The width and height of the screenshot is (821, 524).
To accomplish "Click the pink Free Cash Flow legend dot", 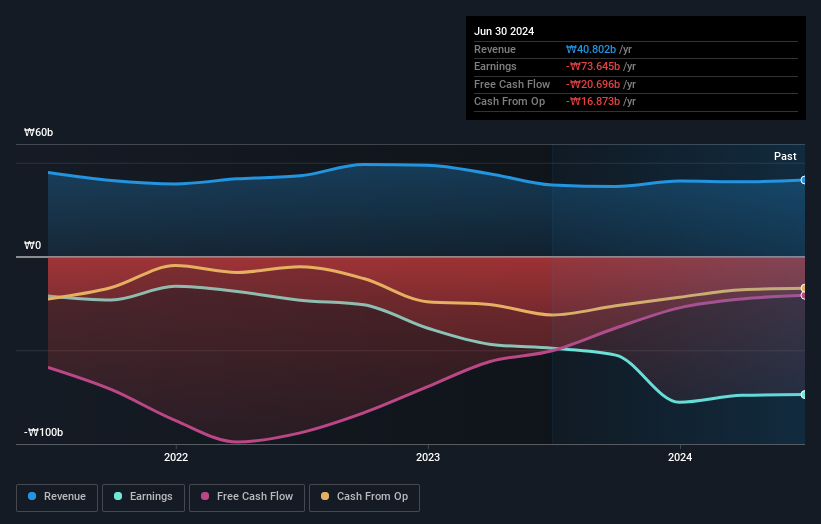I will point(205,496).
